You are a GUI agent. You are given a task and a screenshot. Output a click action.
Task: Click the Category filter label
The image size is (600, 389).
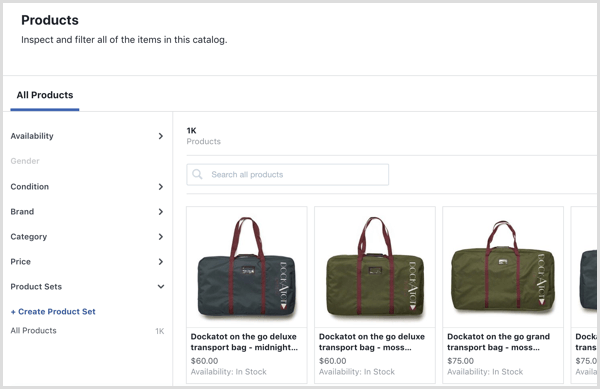pyautogui.click(x=29, y=237)
